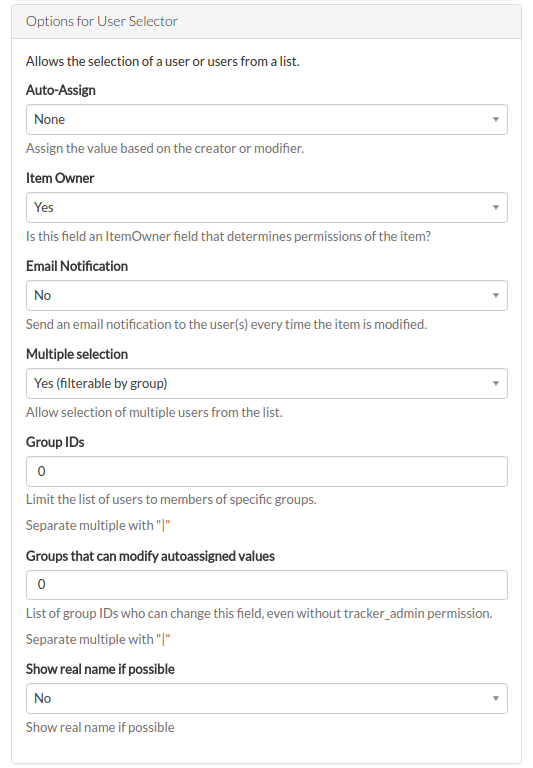This screenshot has width=533, height=768.
Task: Click the Auto-Assign dropdown arrow icon
Action: click(496, 120)
